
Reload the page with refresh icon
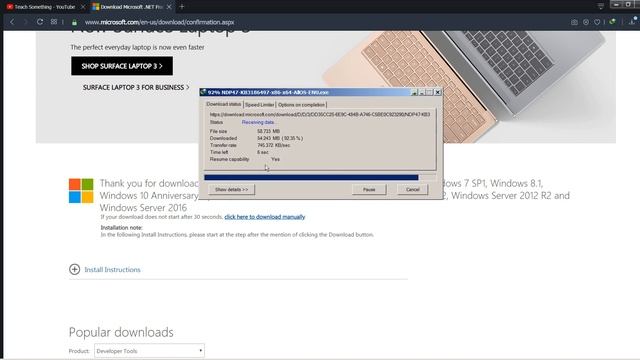coord(40,22)
